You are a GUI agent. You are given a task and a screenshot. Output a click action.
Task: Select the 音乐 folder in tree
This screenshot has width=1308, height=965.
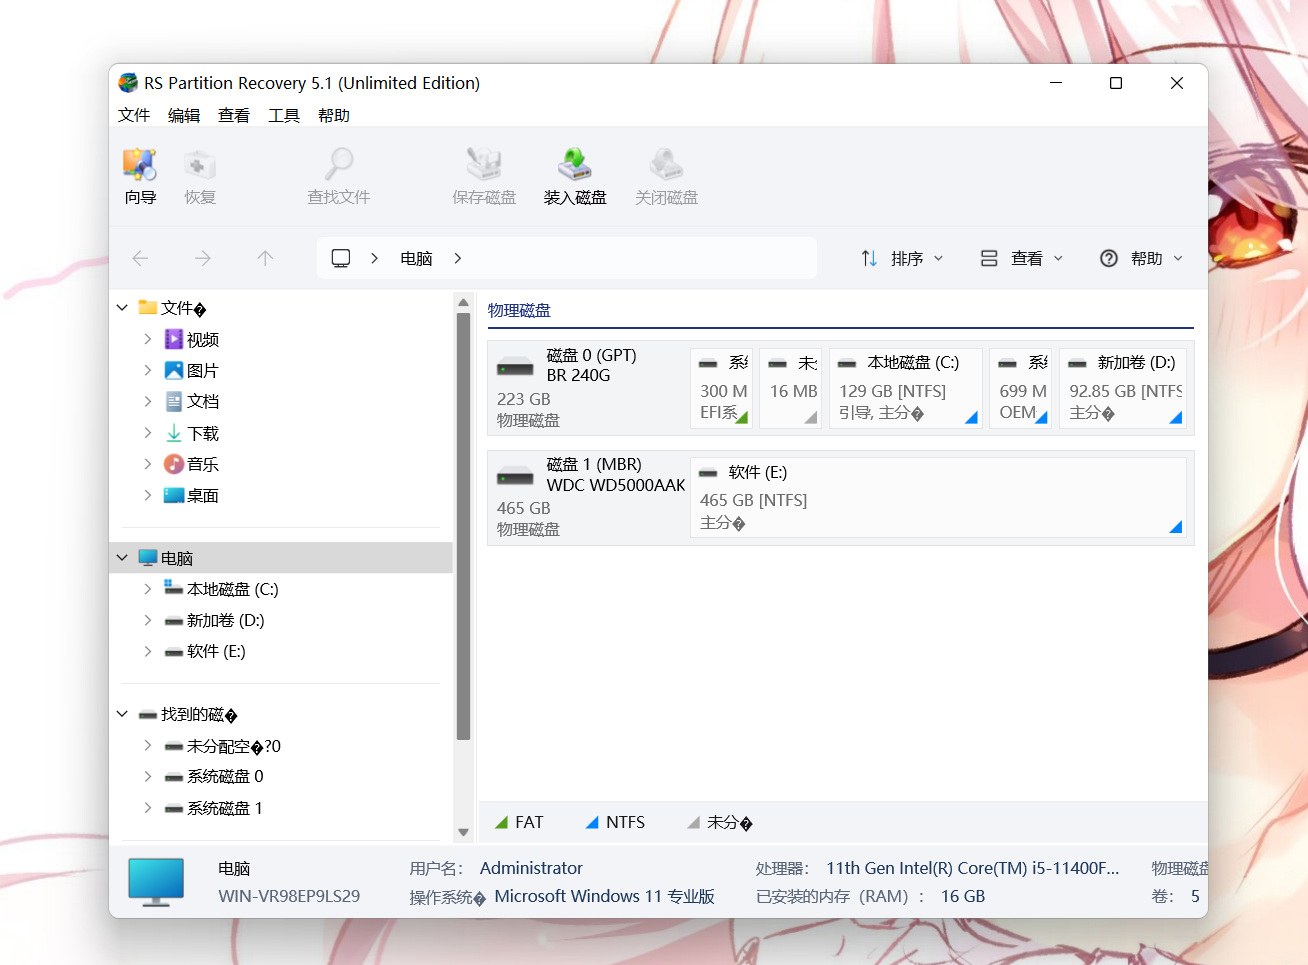point(192,465)
